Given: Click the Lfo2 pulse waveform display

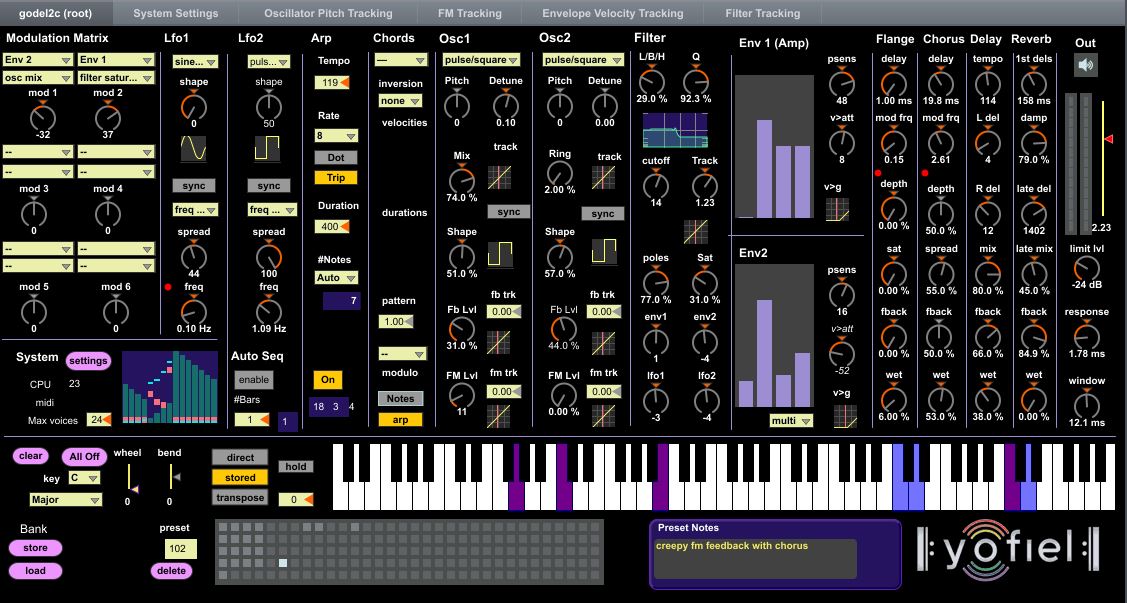Looking at the screenshot, I should click(x=268, y=149).
